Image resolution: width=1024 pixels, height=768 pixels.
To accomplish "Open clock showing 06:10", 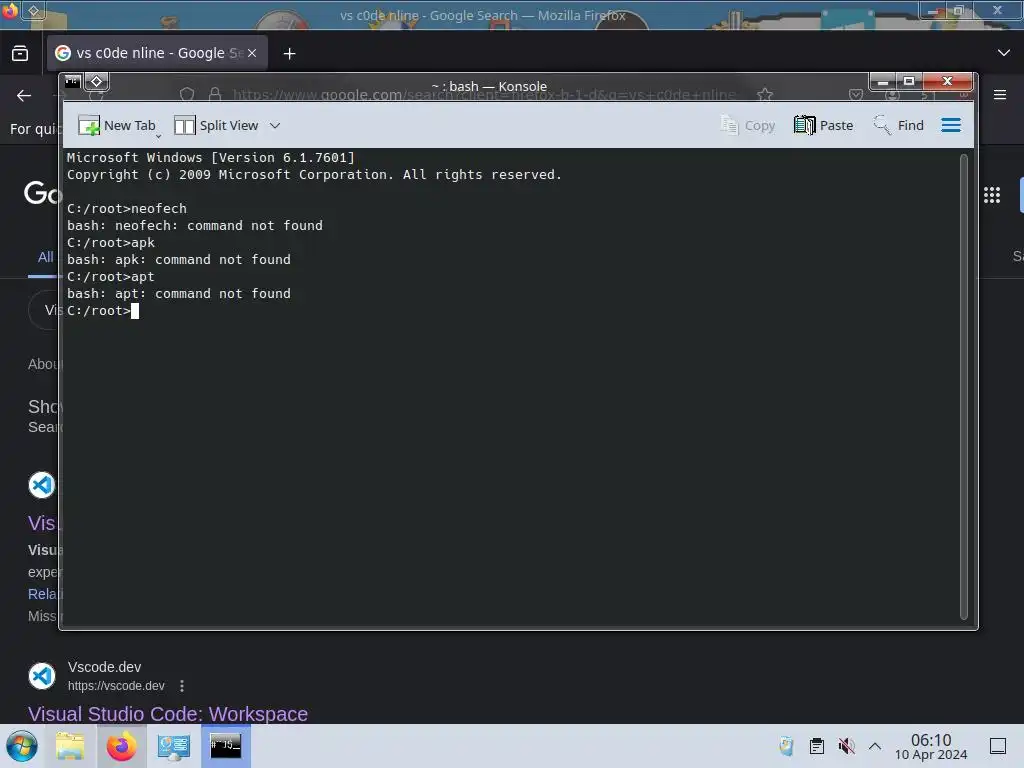I will (931, 746).
